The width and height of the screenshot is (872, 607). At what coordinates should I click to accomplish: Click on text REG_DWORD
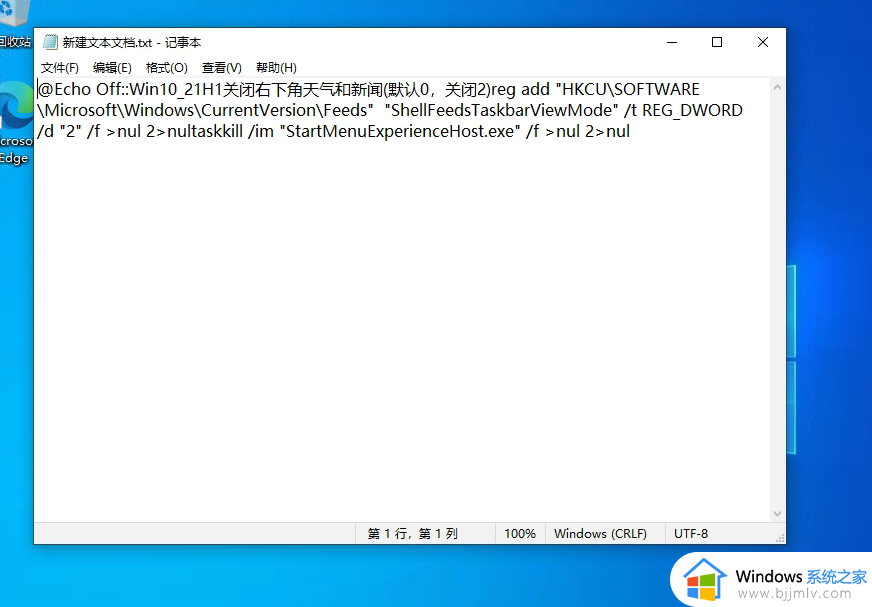coord(692,110)
